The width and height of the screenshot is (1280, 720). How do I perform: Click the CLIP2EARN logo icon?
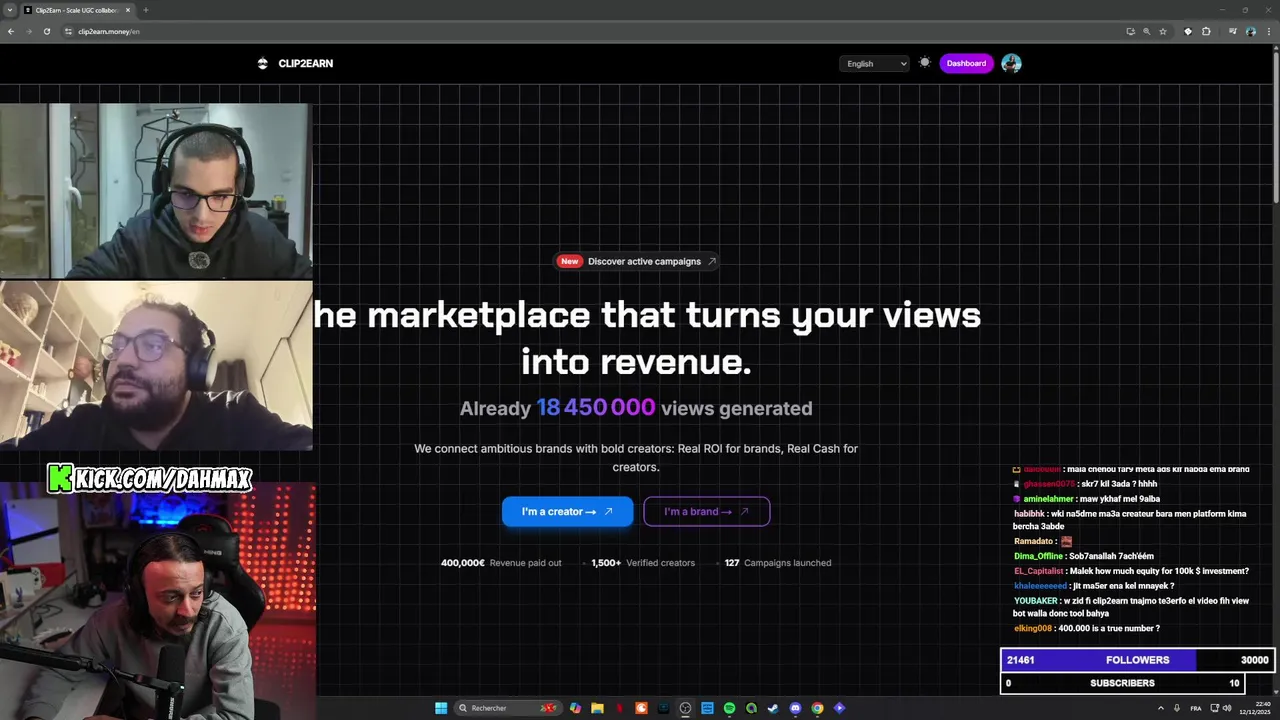(262, 63)
